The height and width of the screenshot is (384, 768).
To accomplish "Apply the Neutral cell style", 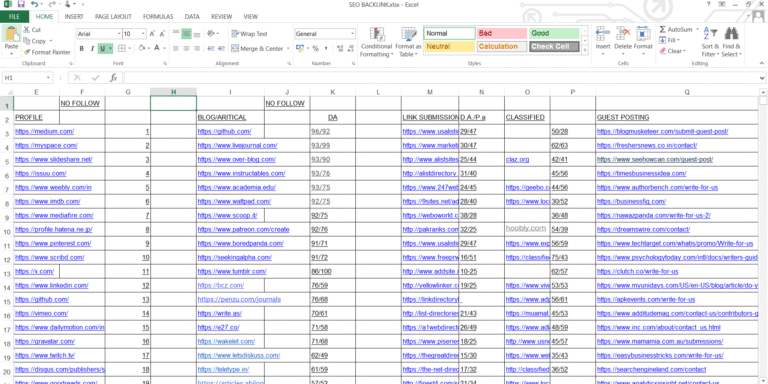I will (x=449, y=47).
